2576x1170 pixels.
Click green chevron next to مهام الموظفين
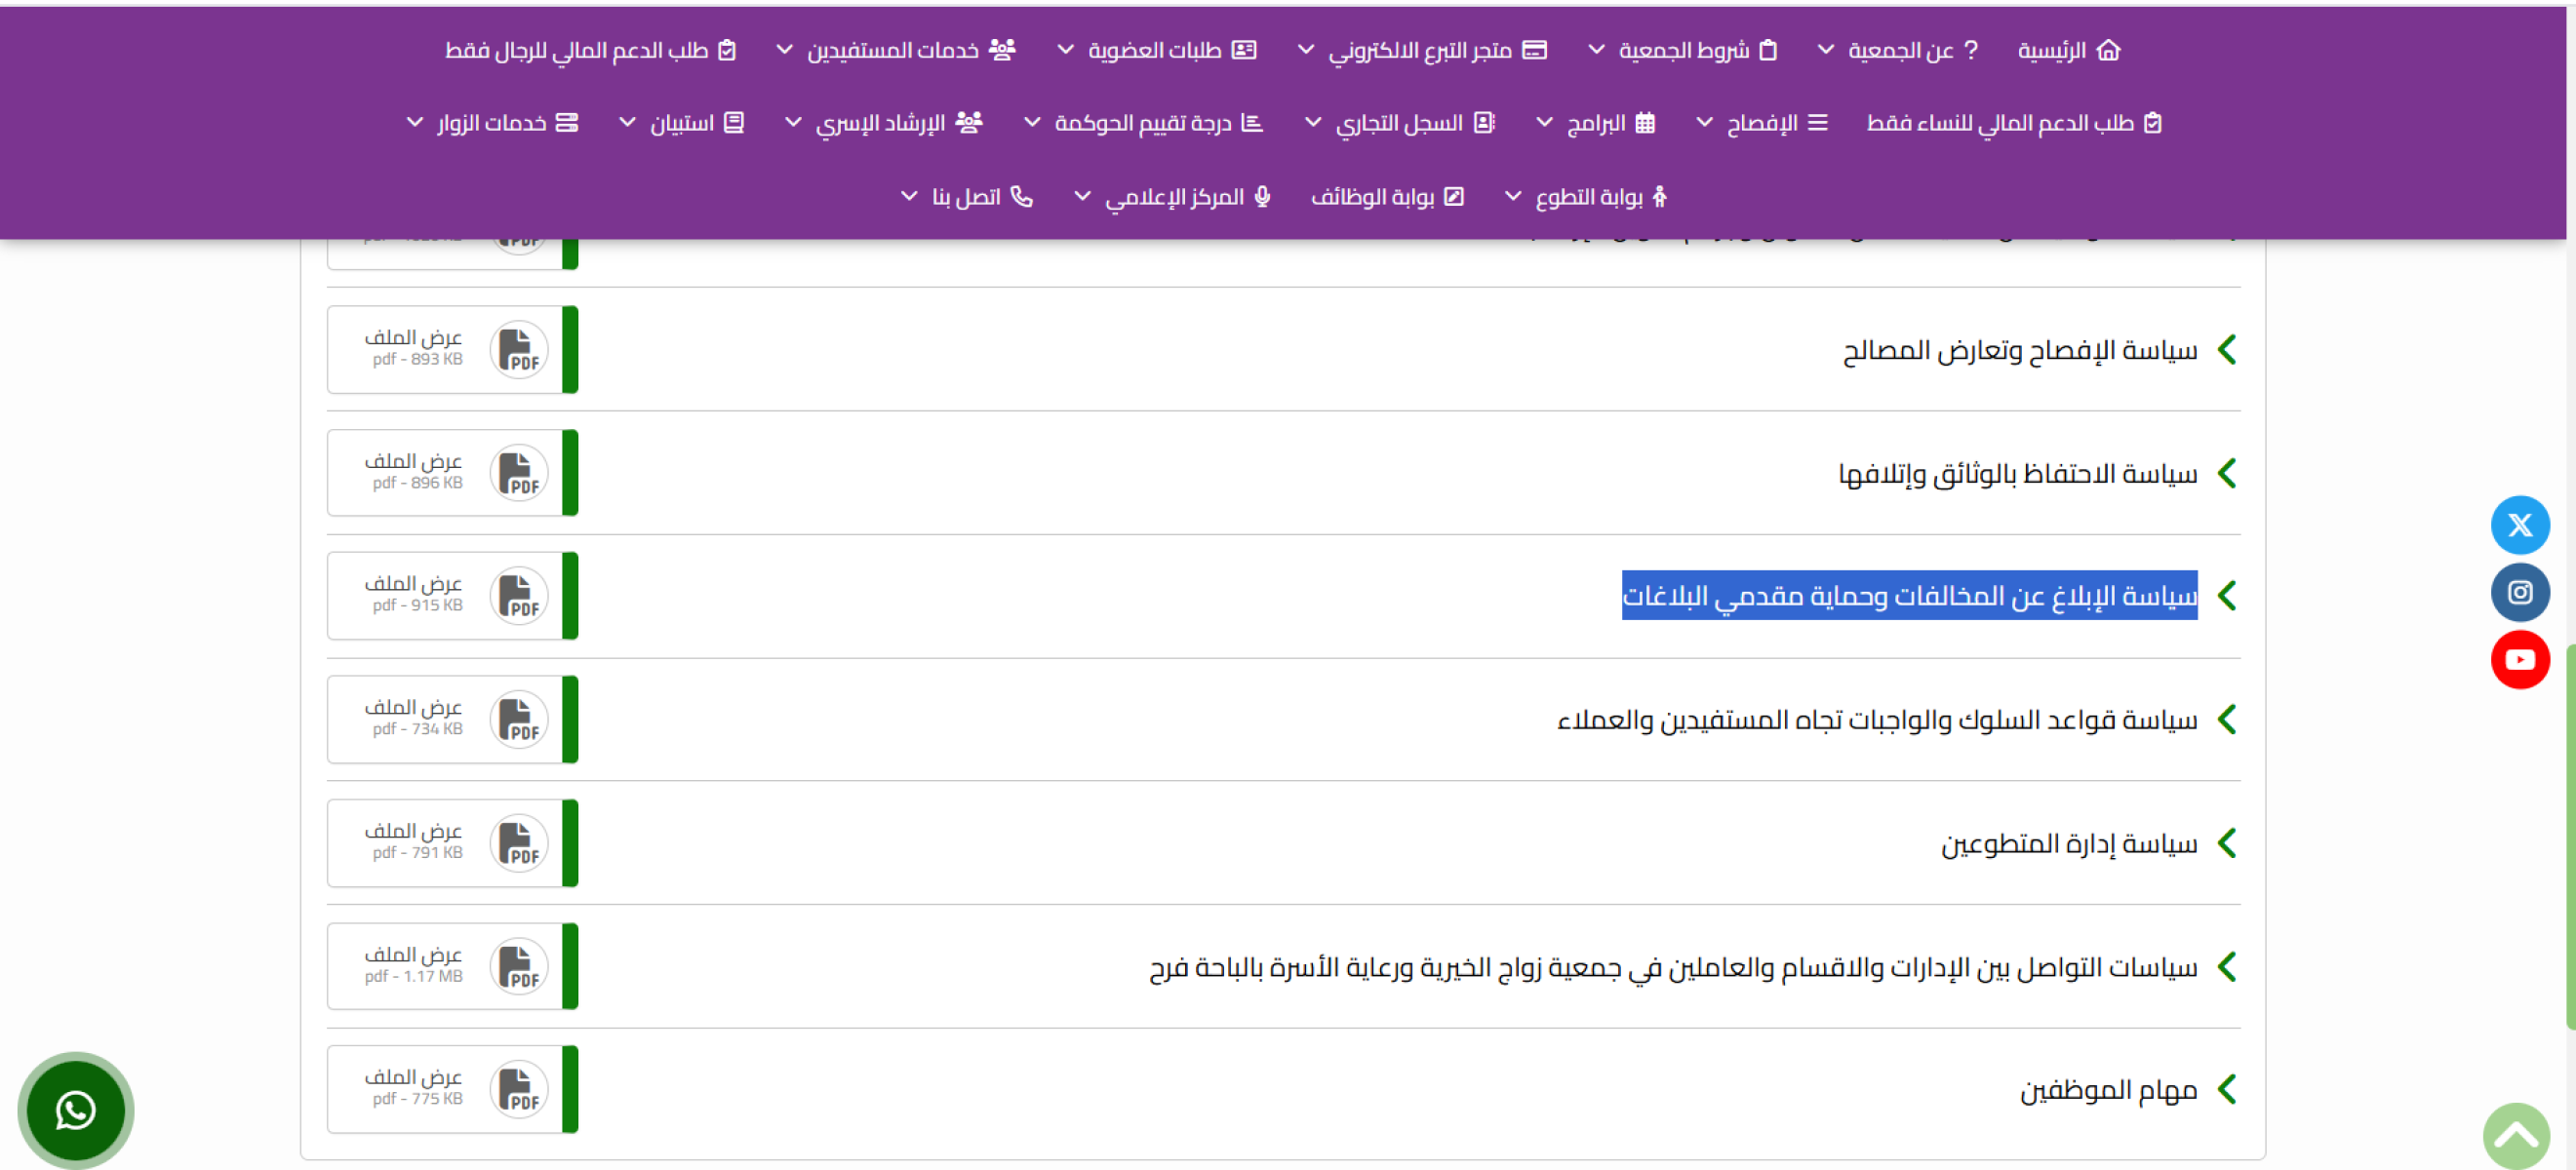pos(2227,1089)
